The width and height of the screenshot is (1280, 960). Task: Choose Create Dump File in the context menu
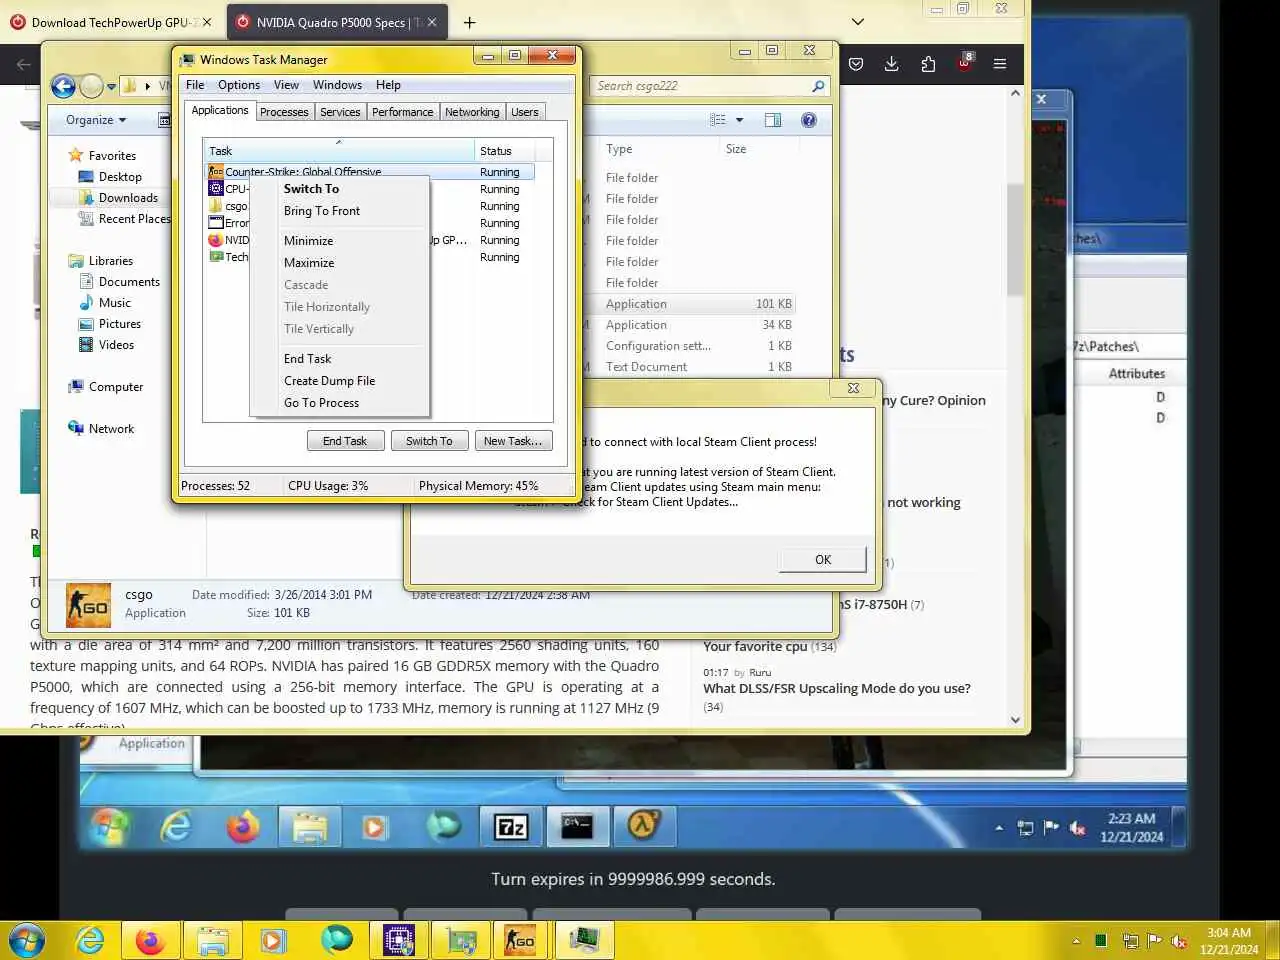339,381
